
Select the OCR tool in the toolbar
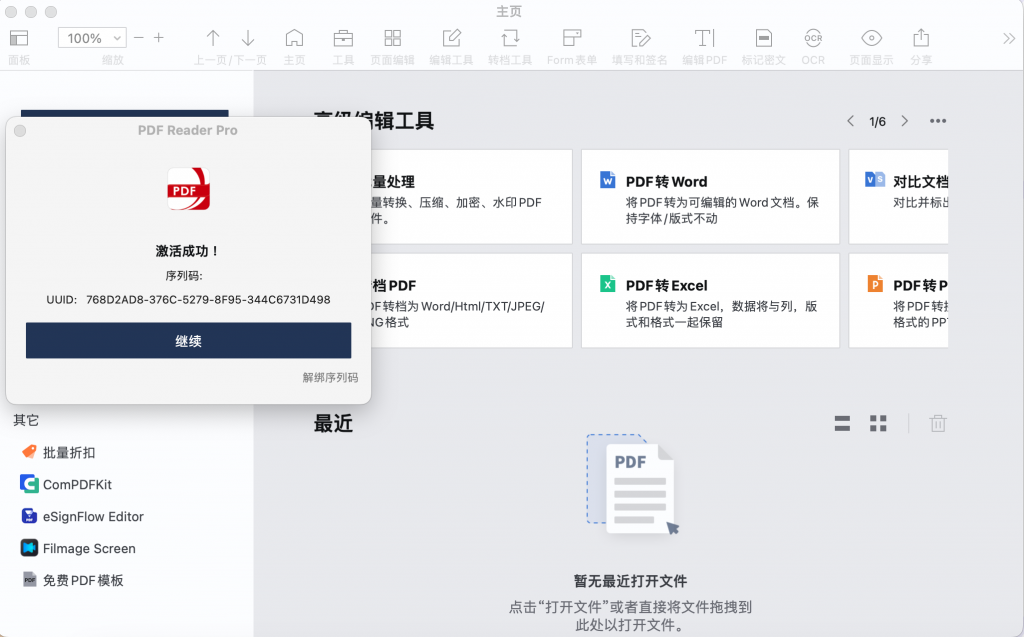tap(813, 40)
